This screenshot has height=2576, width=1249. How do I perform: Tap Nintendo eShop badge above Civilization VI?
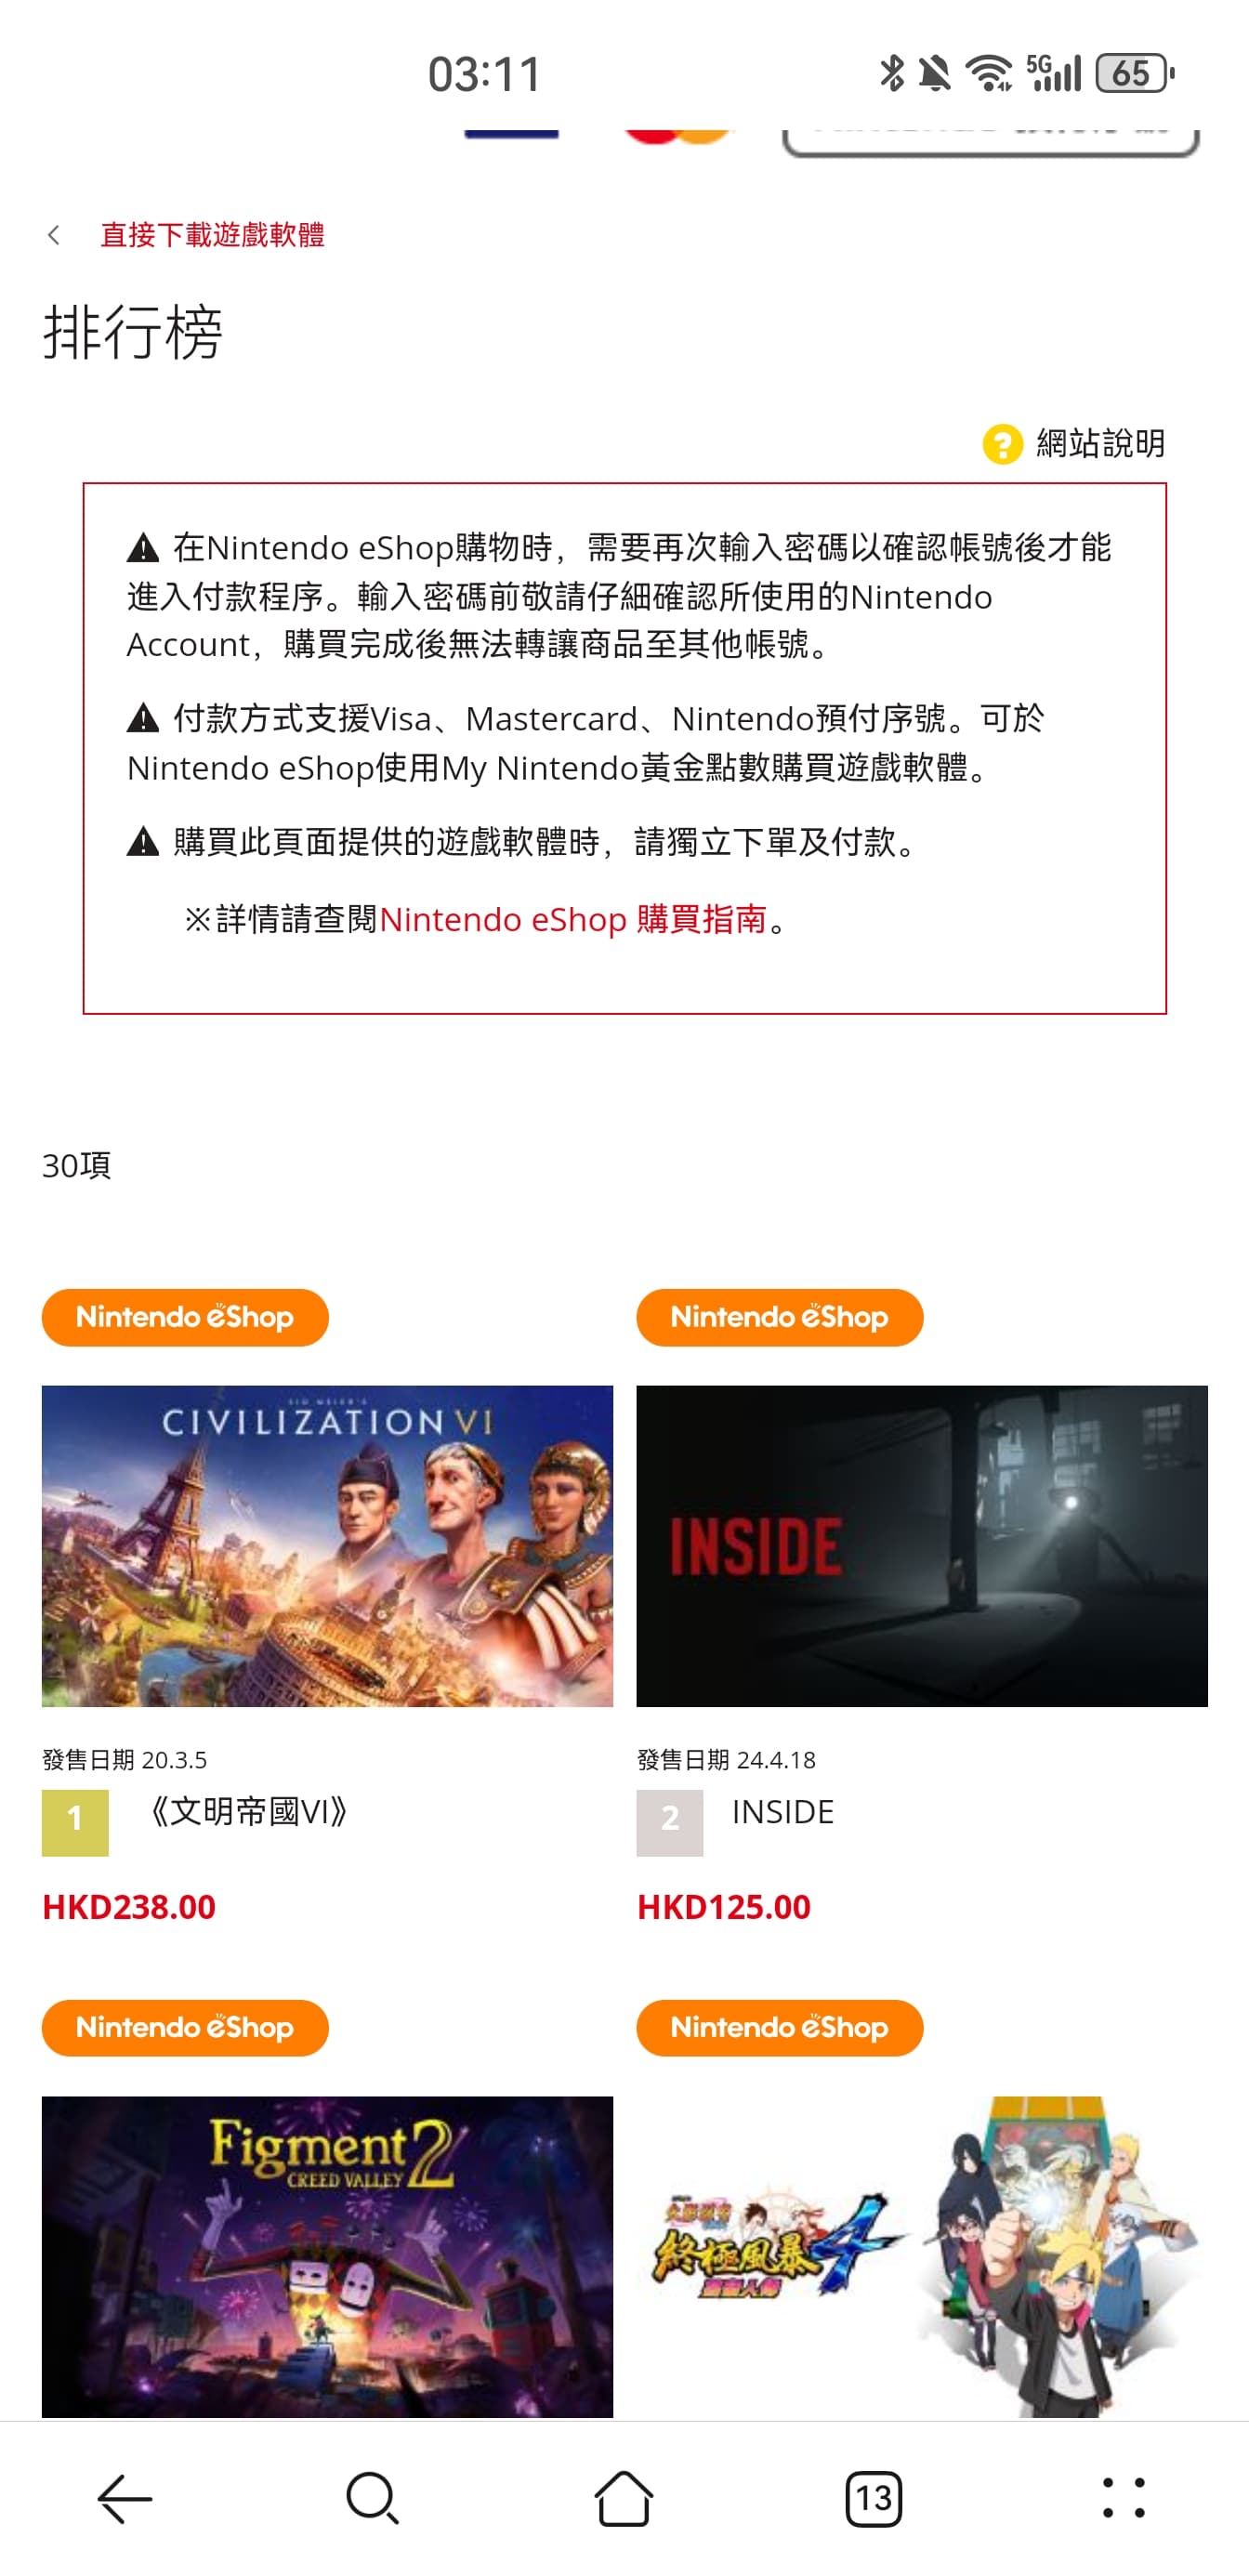185,1317
